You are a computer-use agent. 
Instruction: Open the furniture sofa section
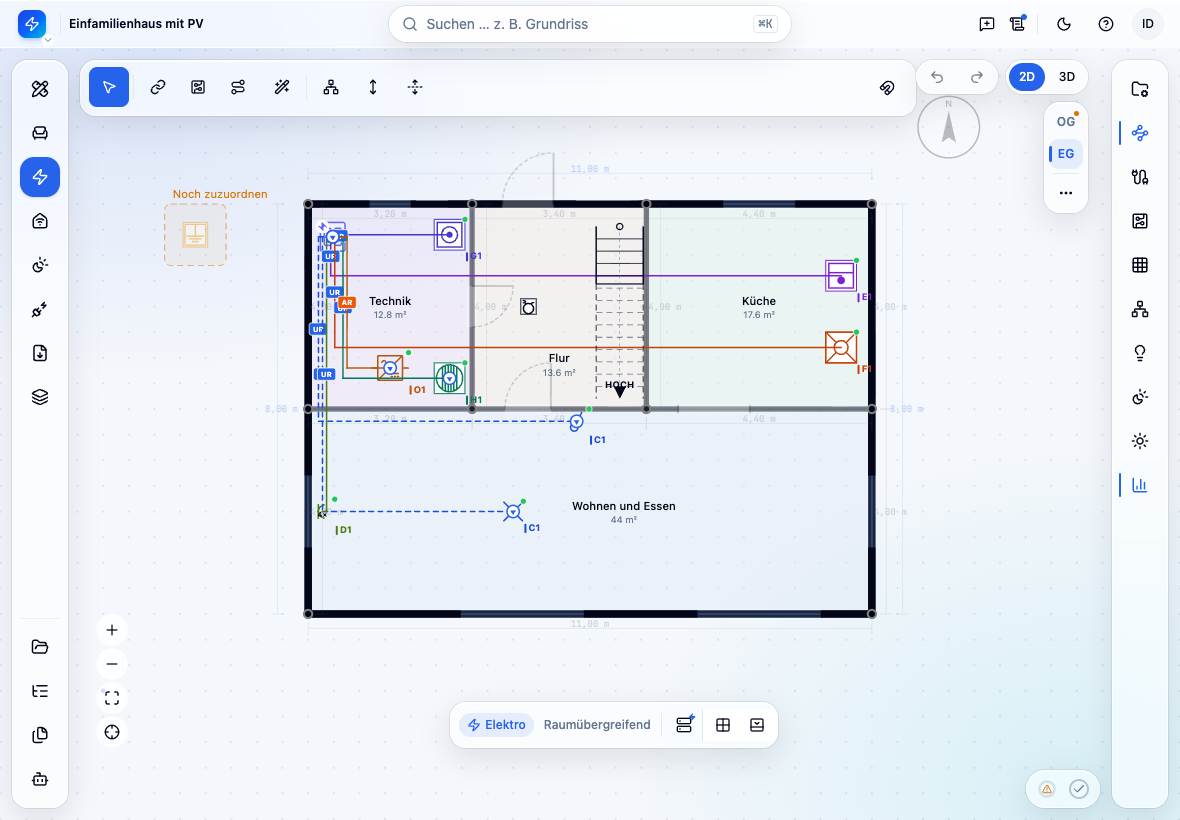(40, 133)
